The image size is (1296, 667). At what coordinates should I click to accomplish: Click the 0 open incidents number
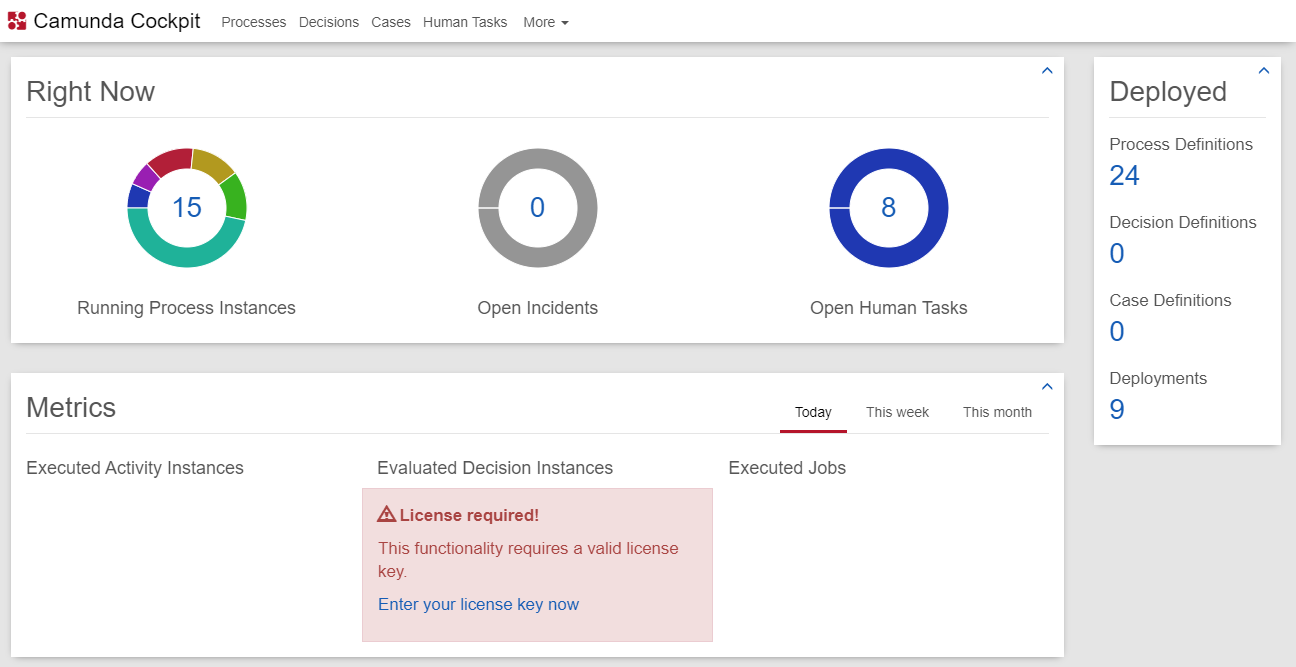coord(537,207)
